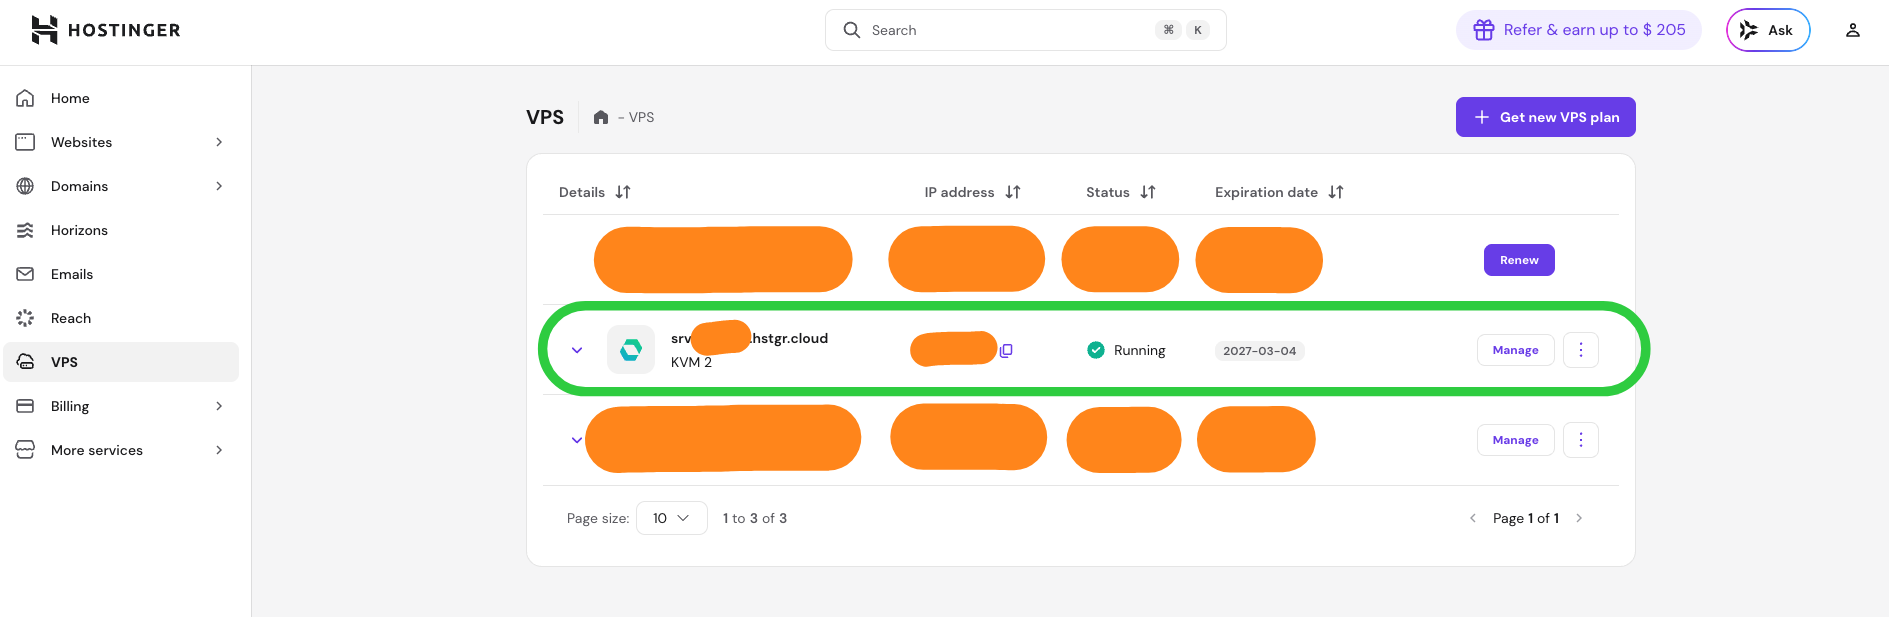Open the Websites sidebar item
This screenshot has width=1889, height=617.
point(121,142)
